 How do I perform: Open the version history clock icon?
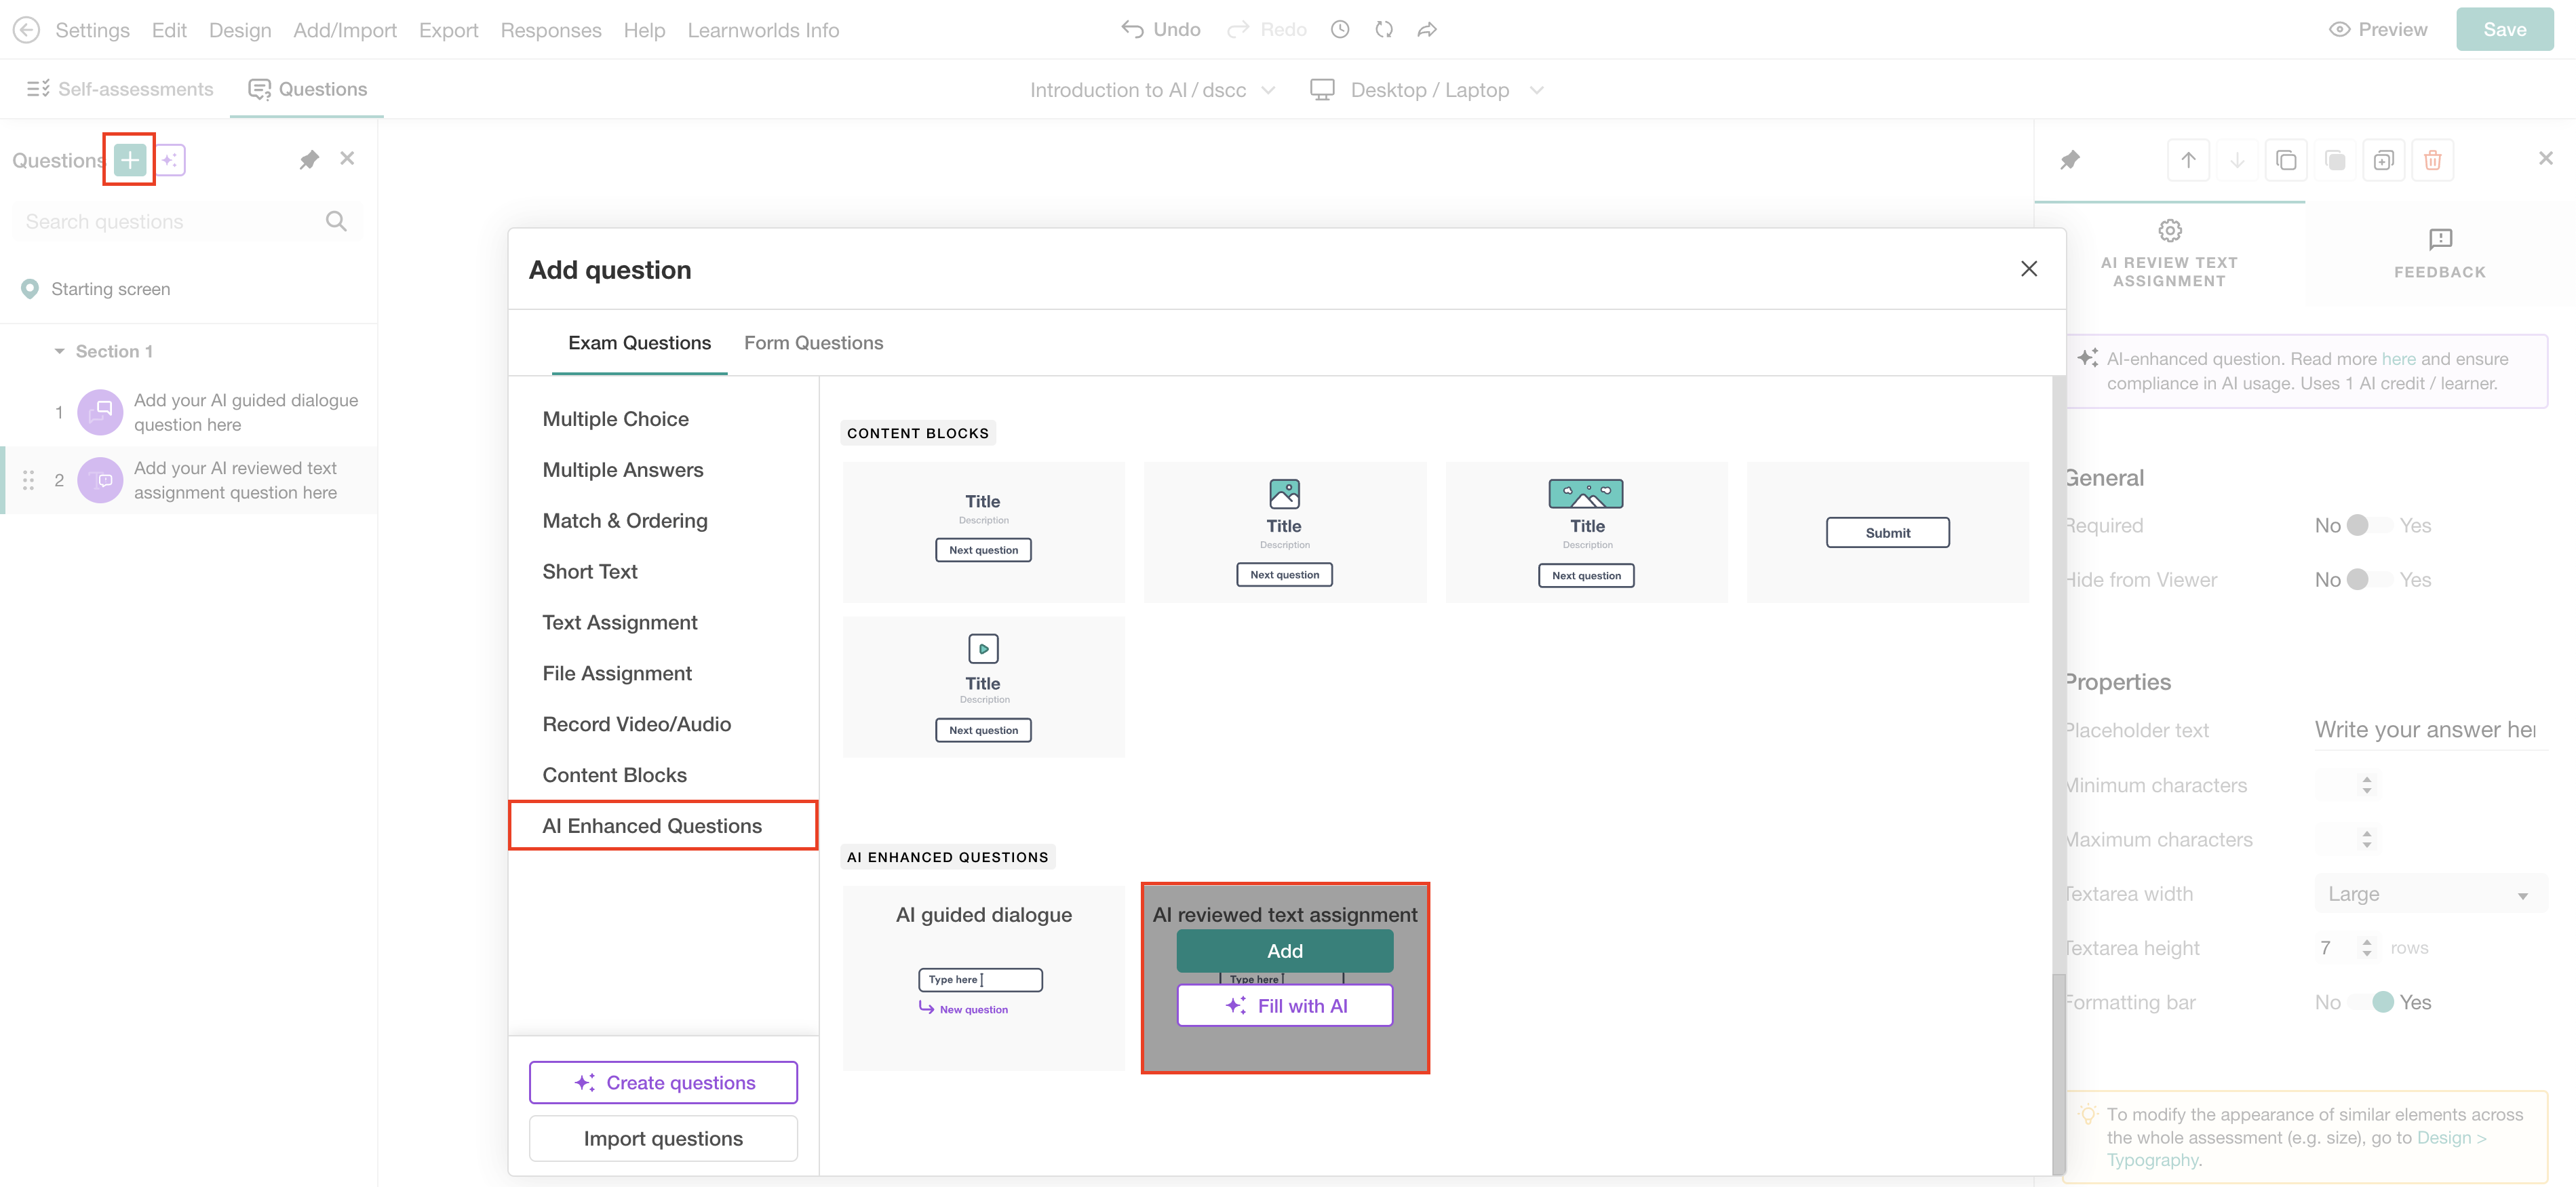pos(1340,30)
